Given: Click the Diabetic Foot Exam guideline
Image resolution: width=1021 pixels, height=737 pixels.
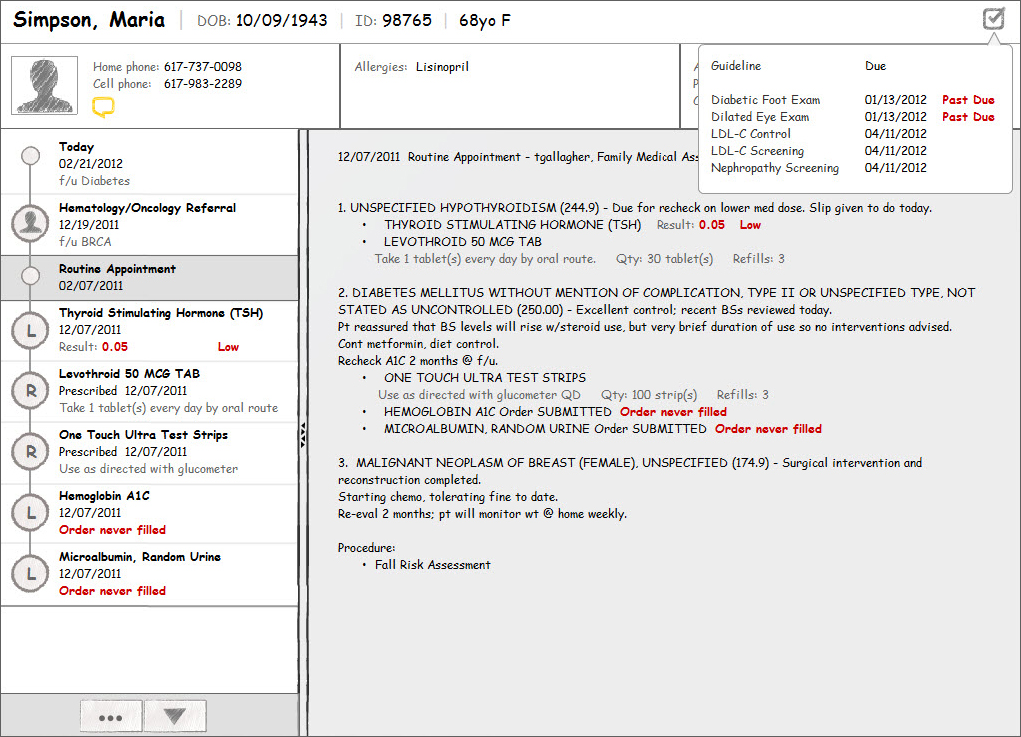Looking at the screenshot, I should pyautogui.click(x=765, y=100).
